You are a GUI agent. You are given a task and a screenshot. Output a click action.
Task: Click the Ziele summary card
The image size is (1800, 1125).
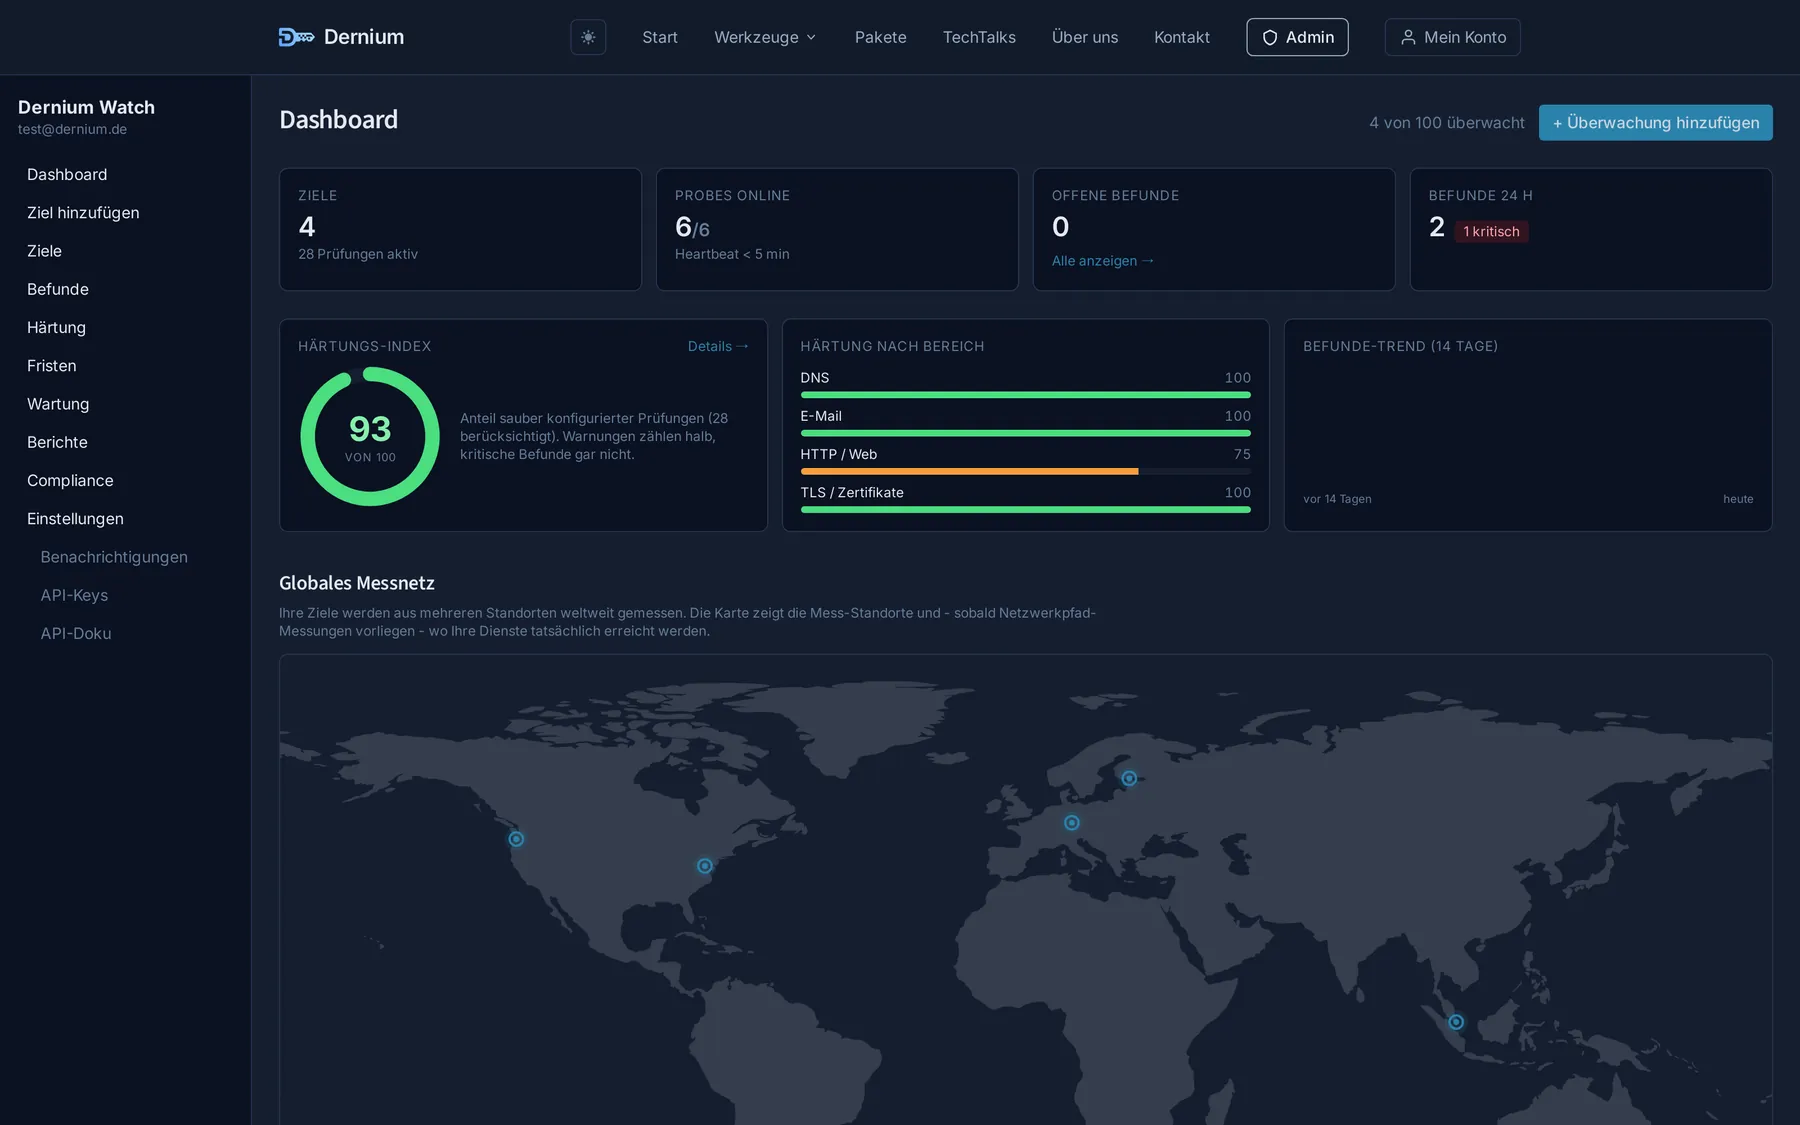pos(460,229)
